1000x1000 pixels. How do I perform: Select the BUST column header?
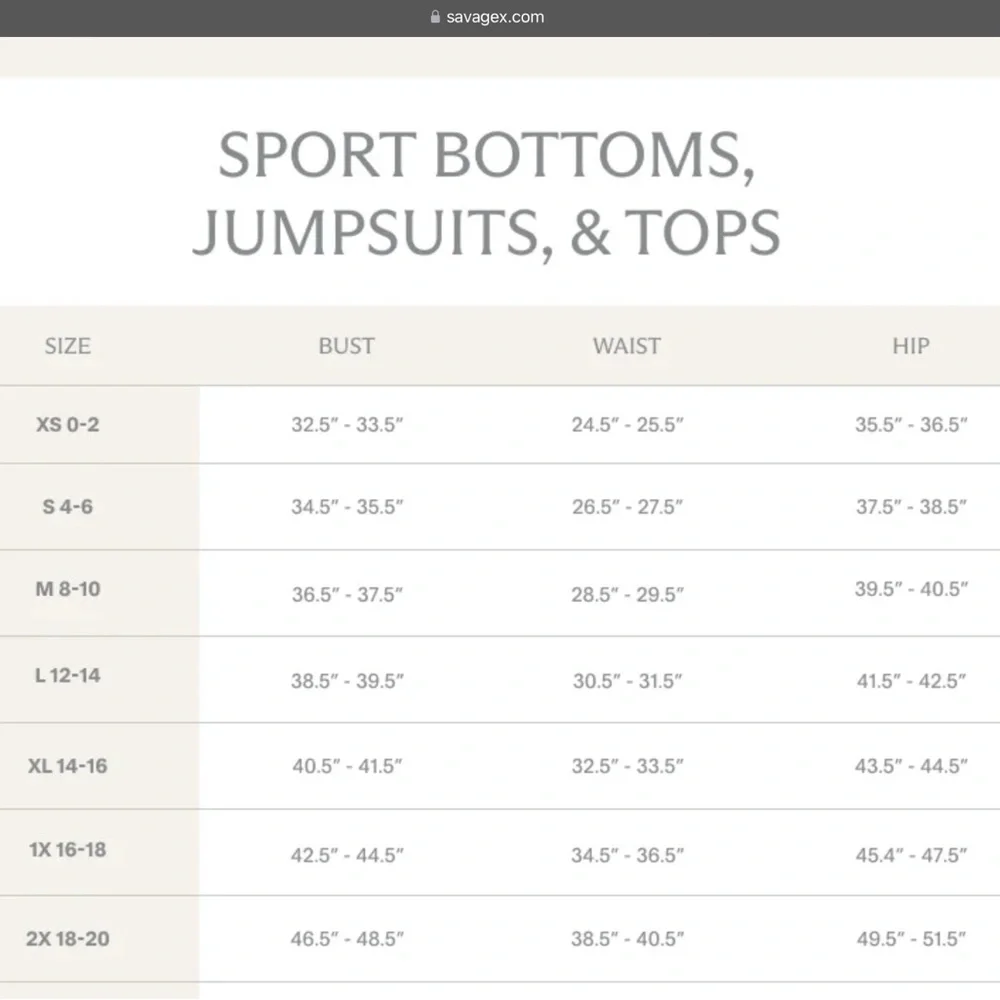tap(346, 346)
